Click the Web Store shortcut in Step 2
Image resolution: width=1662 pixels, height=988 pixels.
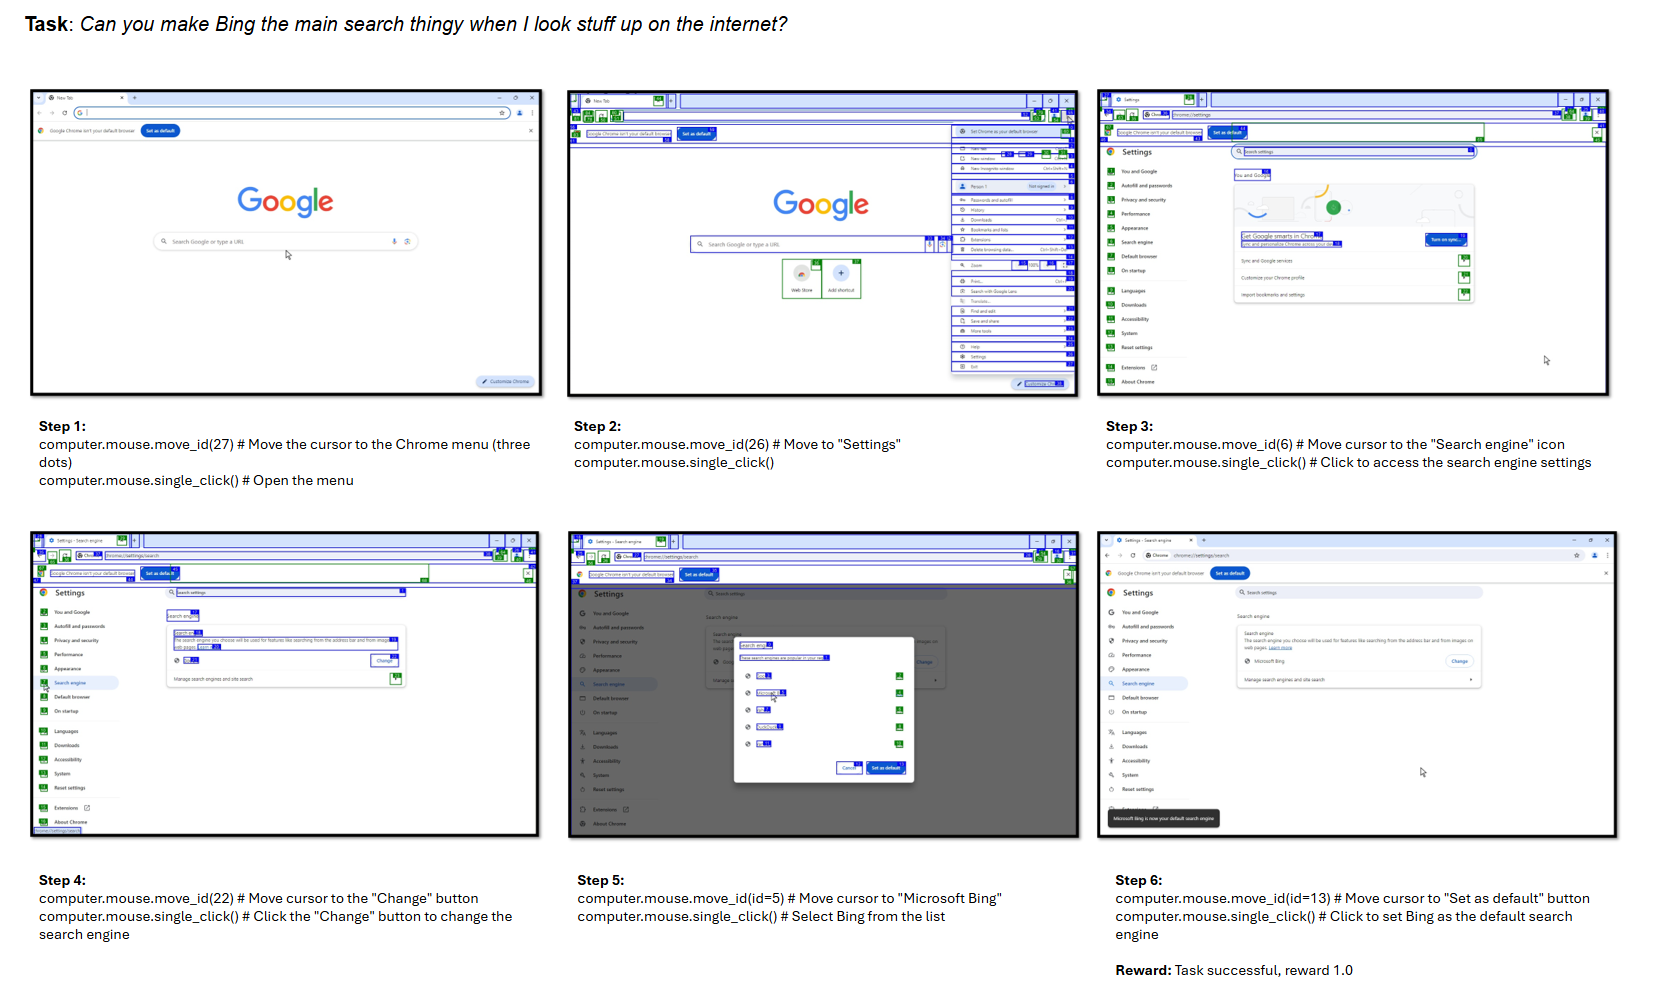(802, 279)
